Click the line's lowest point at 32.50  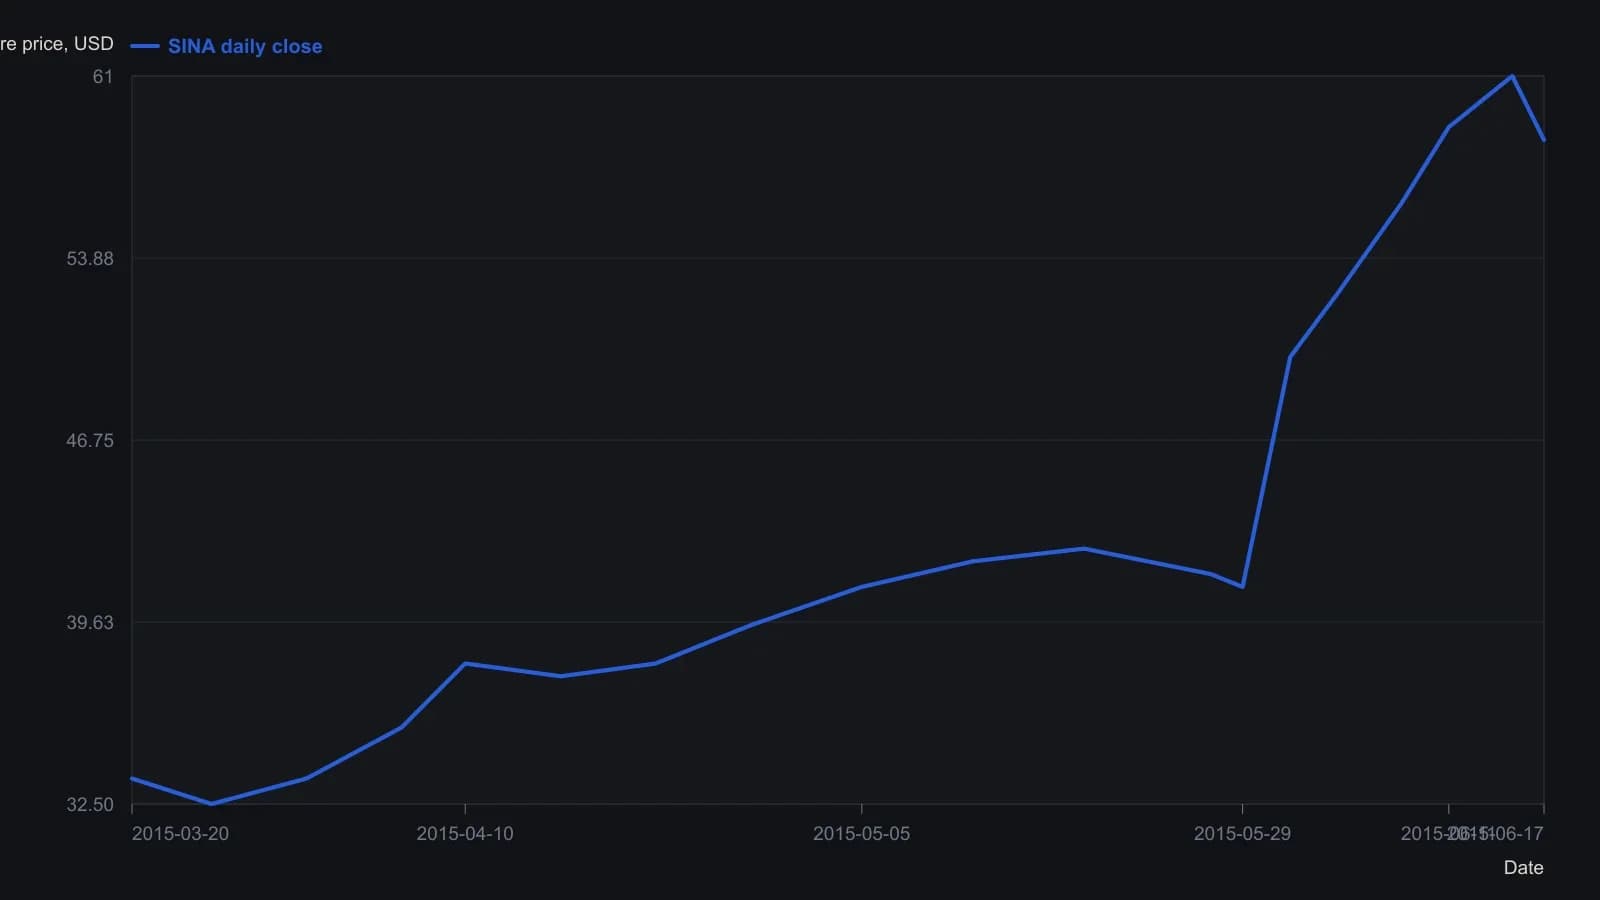click(211, 804)
